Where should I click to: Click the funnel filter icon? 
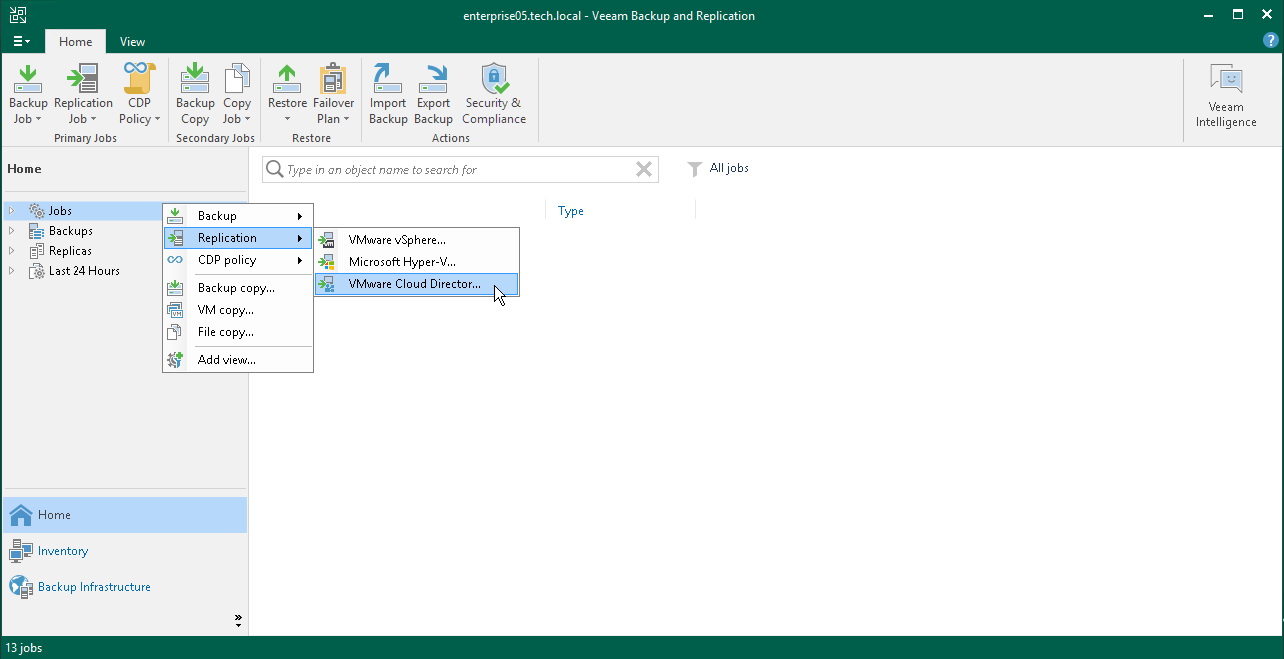pyautogui.click(x=694, y=169)
